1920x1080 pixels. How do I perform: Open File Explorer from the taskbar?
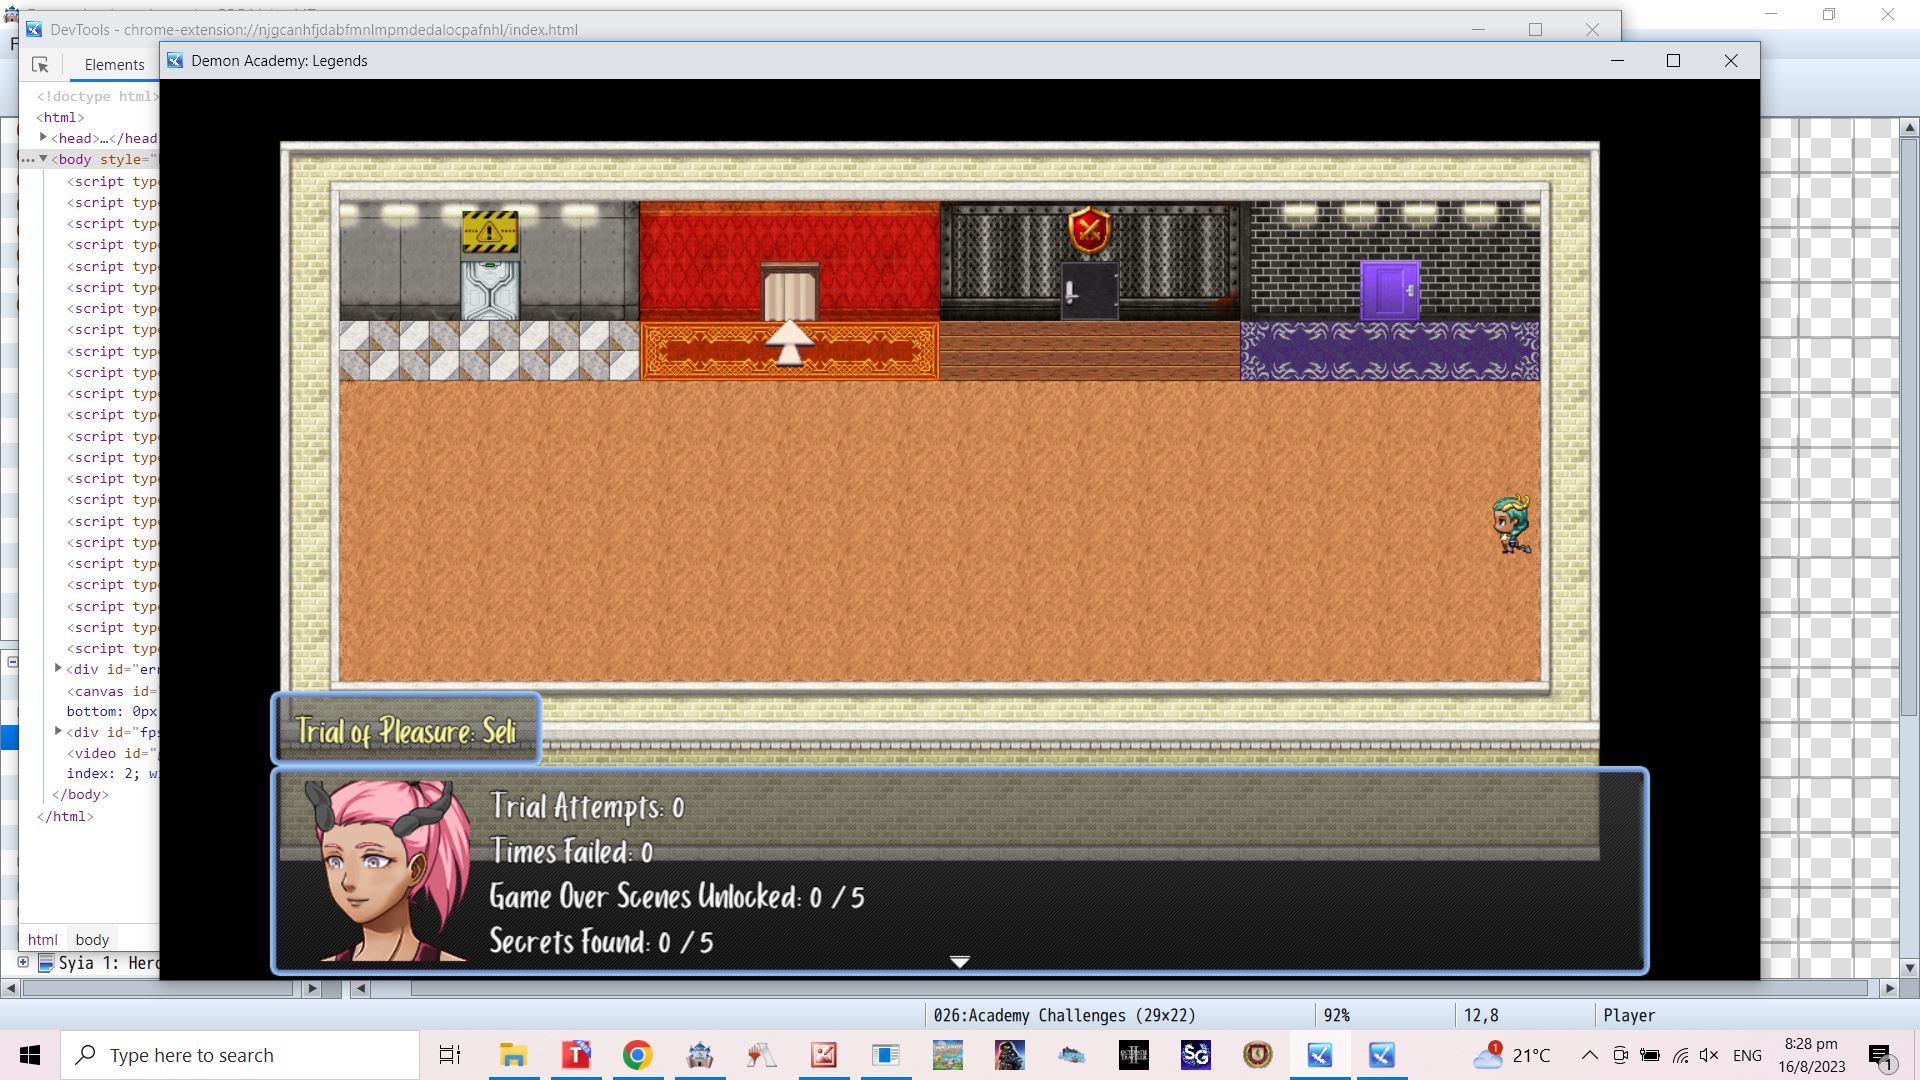point(513,1055)
